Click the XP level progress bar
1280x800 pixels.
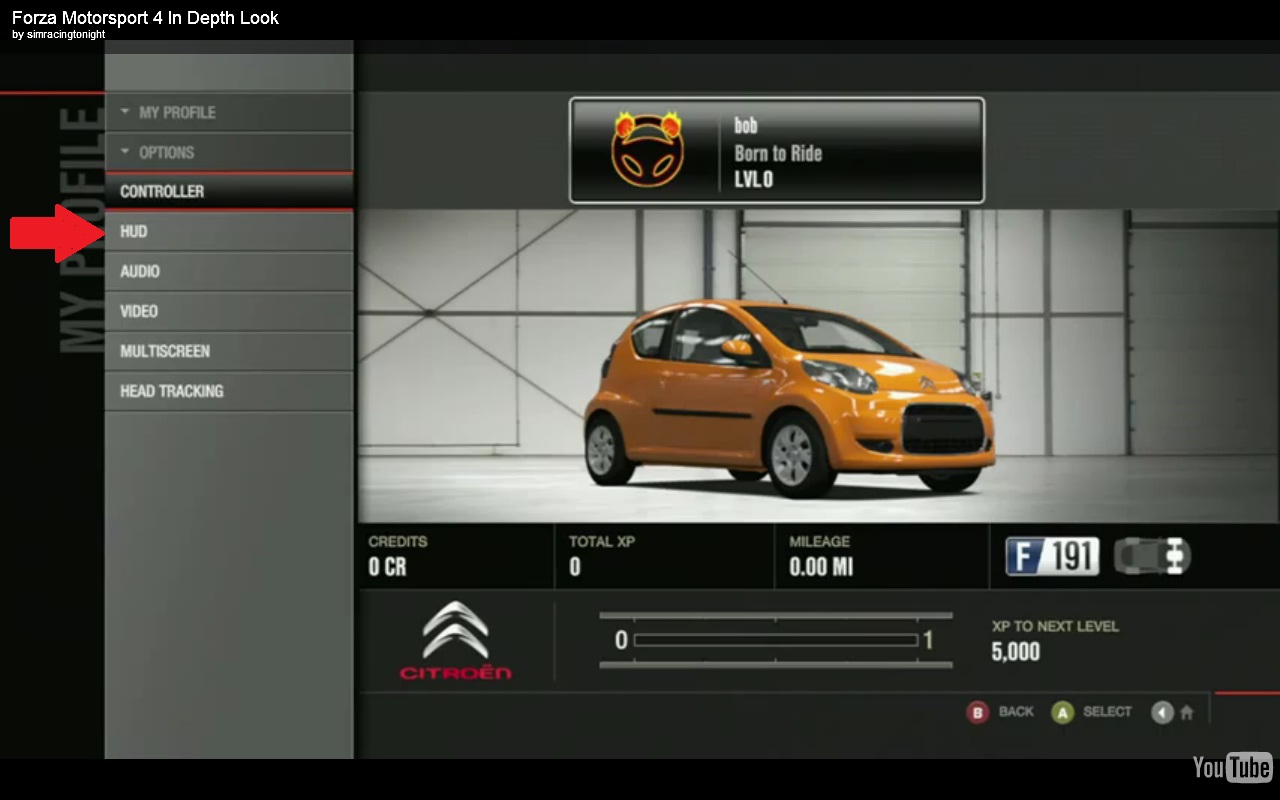coord(776,640)
